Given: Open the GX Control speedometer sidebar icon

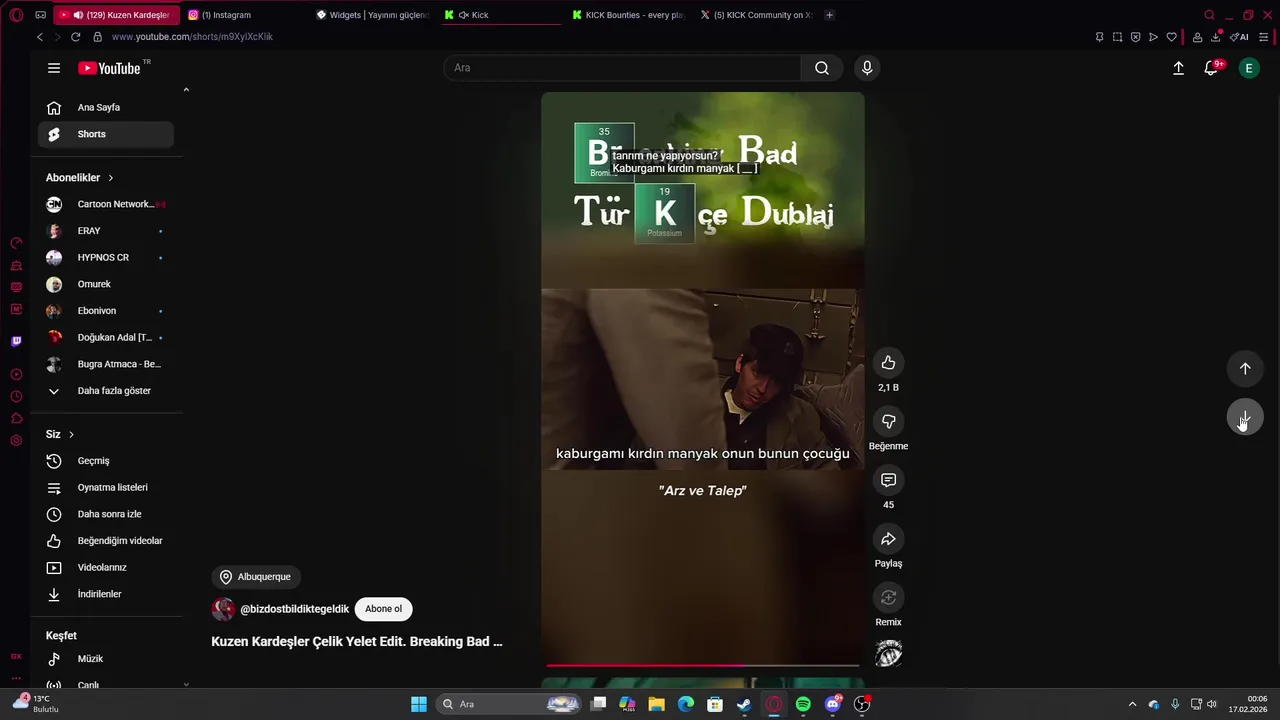Looking at the screenshot, I should tap(16, 243).
